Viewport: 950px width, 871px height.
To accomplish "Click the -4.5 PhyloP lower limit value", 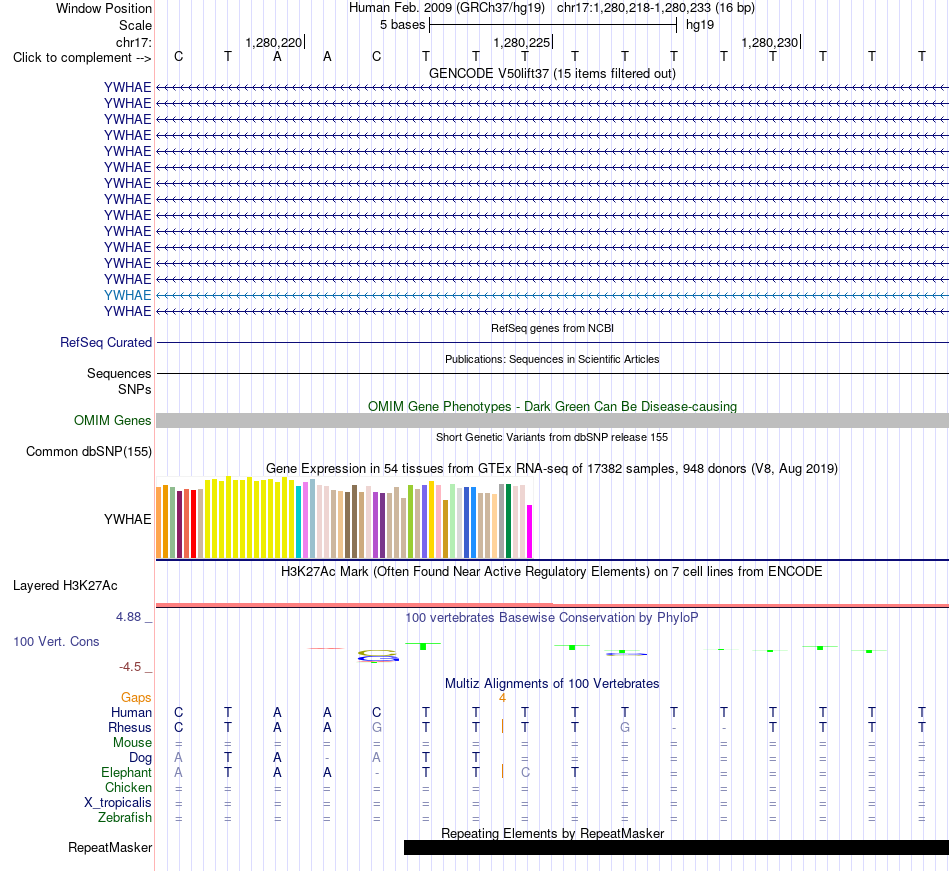I will click(130, 667).
